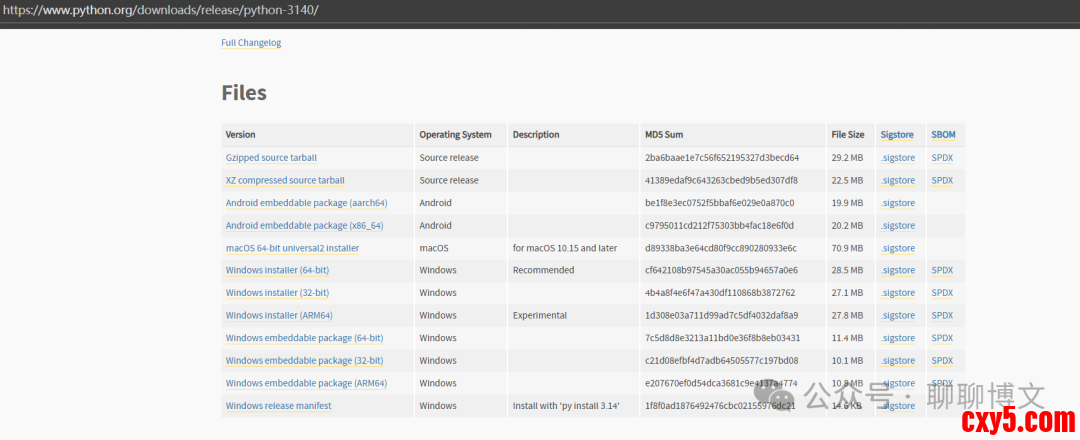The image size is (1080, 440).
Task: Click the python.org URL in address bar
Action: [x=161, y=10]
